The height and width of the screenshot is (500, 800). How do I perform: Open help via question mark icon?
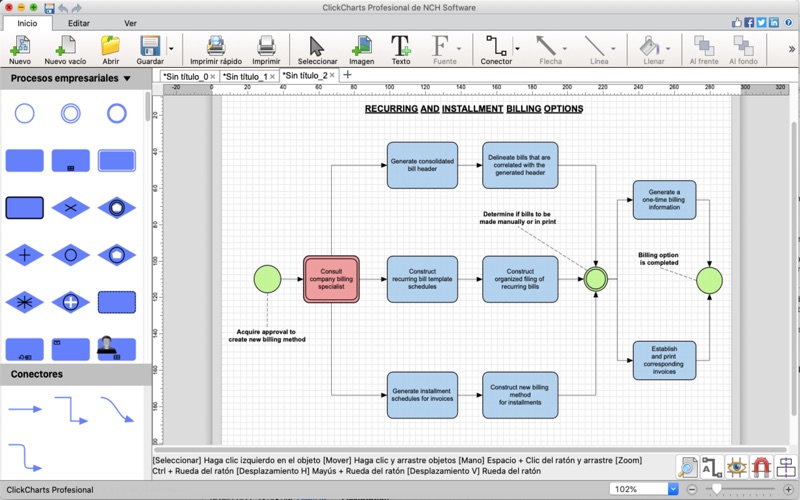tap(789, 22)
